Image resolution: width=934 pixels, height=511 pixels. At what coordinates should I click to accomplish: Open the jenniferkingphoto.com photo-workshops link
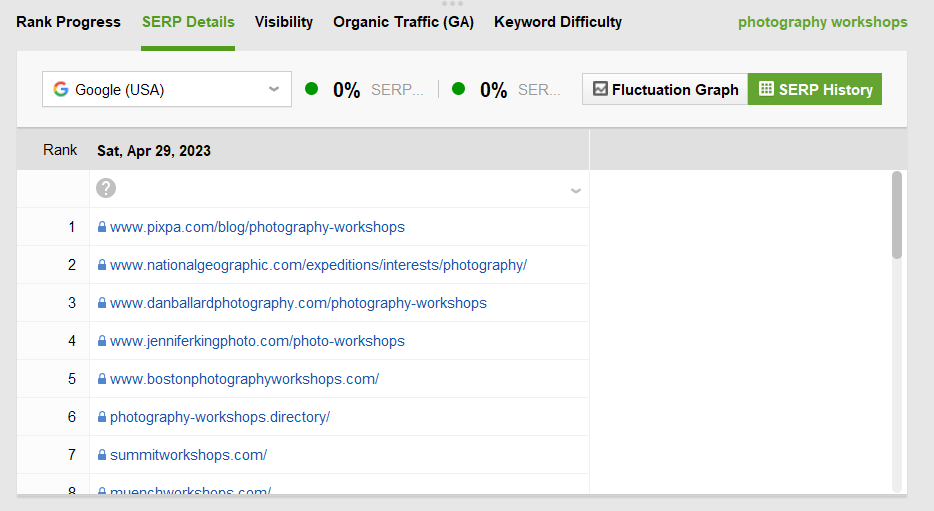[x=257, y=341]
